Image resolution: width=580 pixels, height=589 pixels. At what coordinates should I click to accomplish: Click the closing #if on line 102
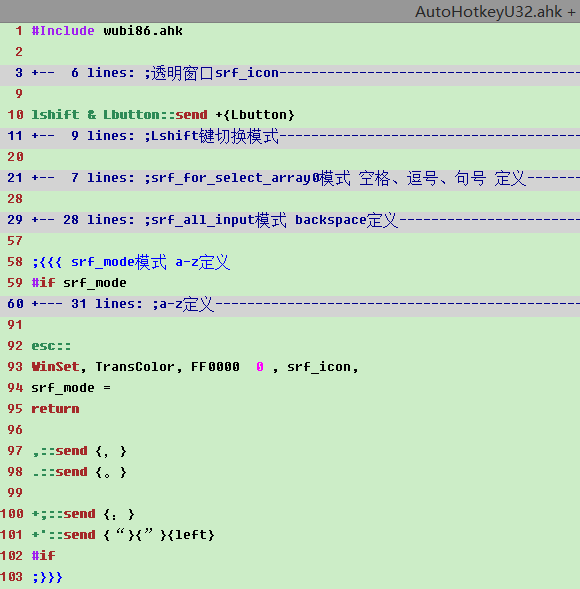click(x=44, y=556)
